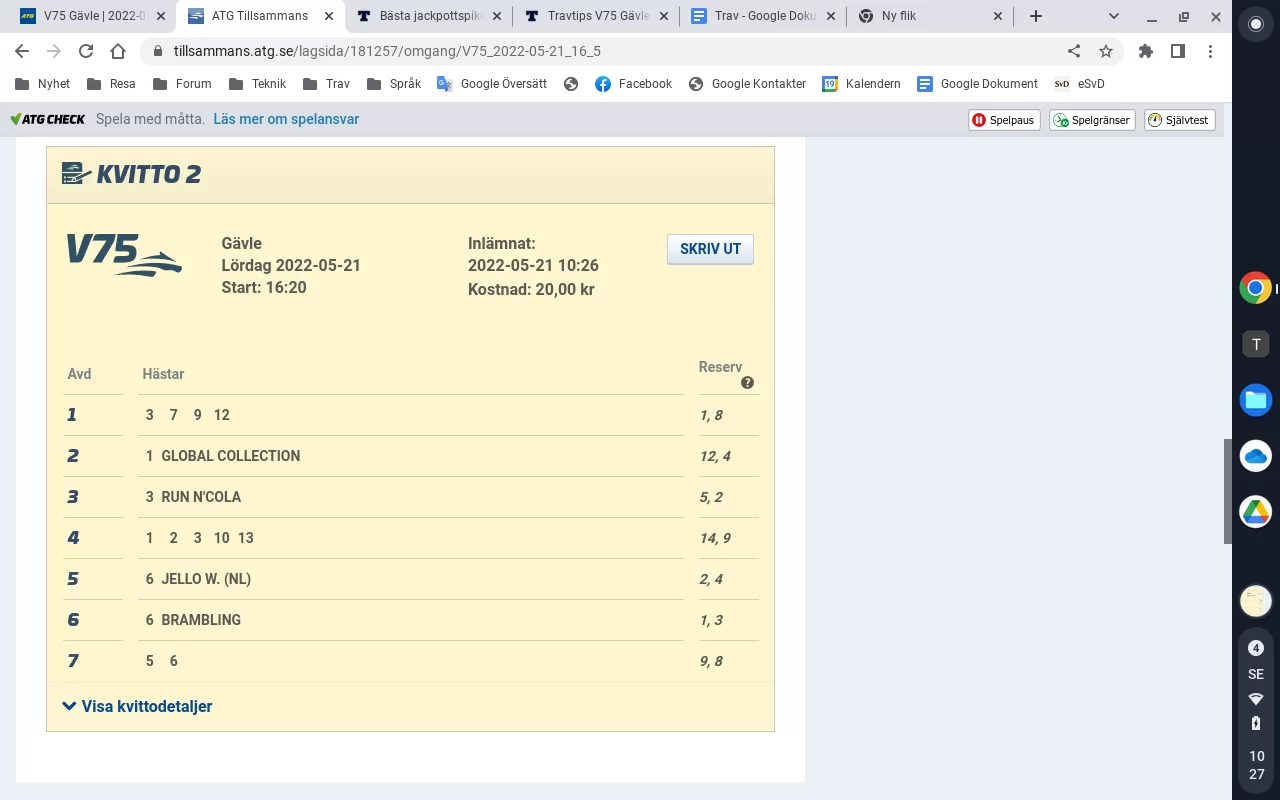This screenshot has height=800, width=1280.
Task: Bookmark the page with the star icon
Action: (x=1106, y=51)
